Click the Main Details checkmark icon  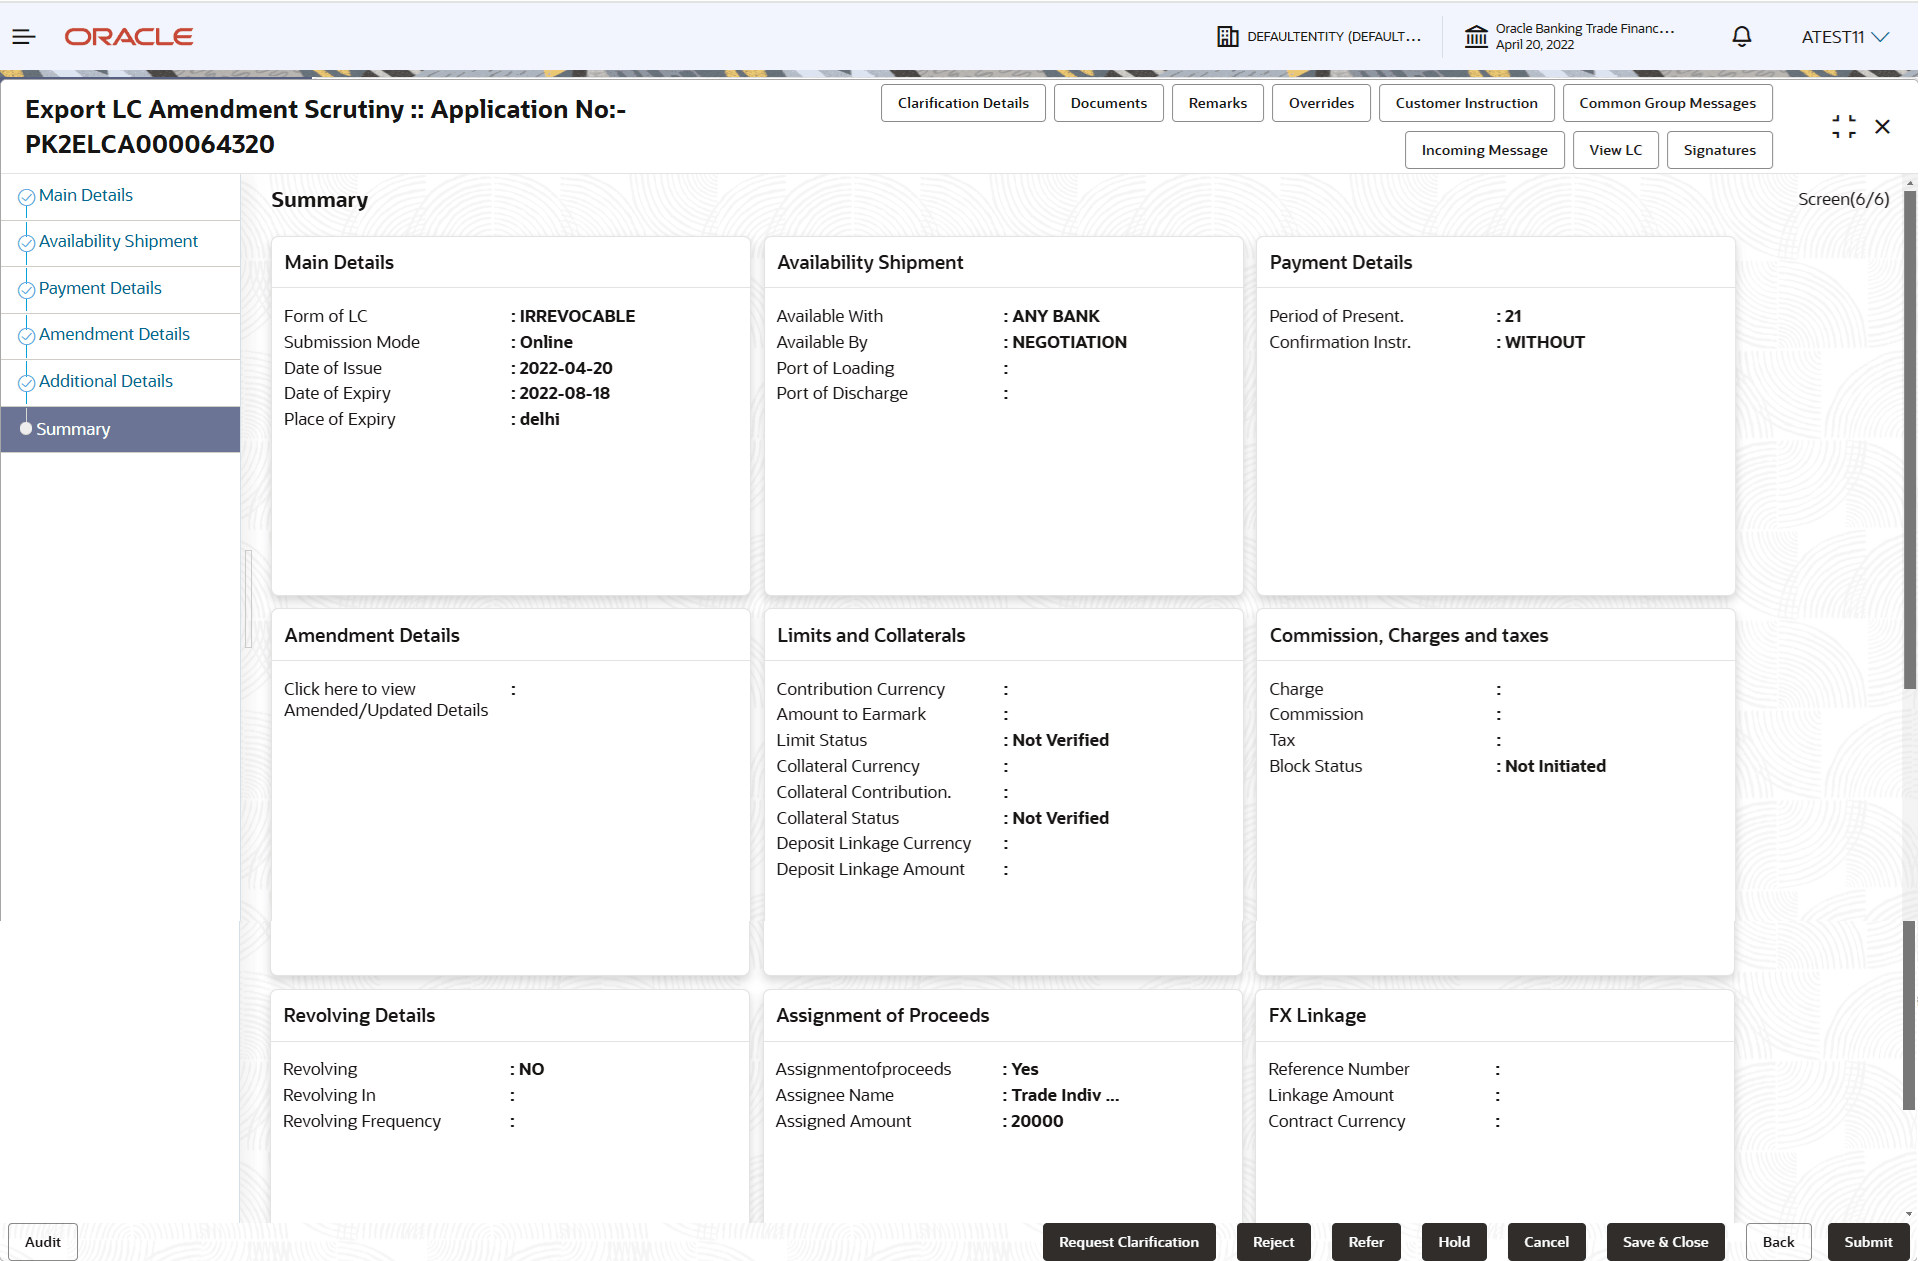27,197
